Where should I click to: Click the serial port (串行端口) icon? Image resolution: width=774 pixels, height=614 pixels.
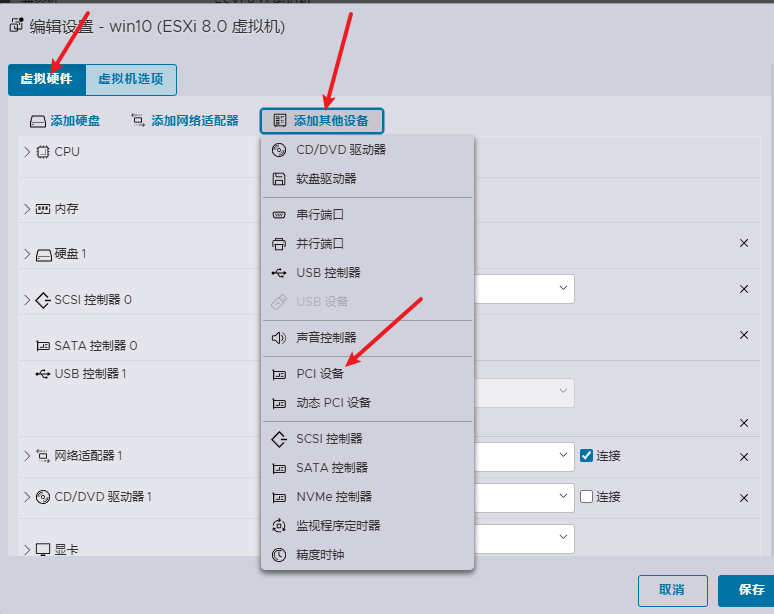pos(279,215)
